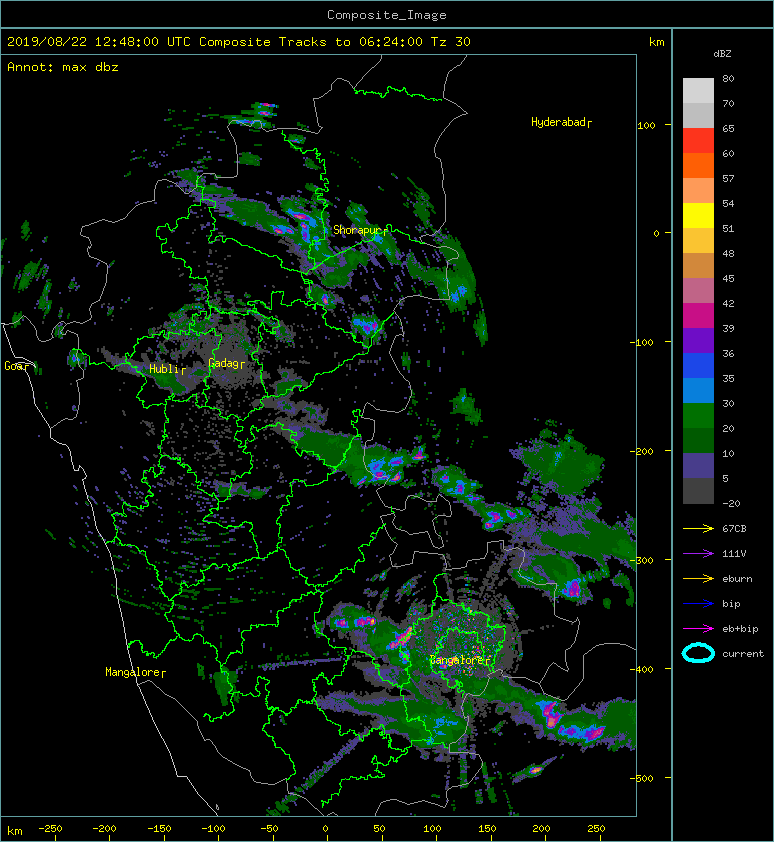Click the -50 tick on horizontal axis
The width and height of the screenshot is (774, 842).
[x=269, y=829]
